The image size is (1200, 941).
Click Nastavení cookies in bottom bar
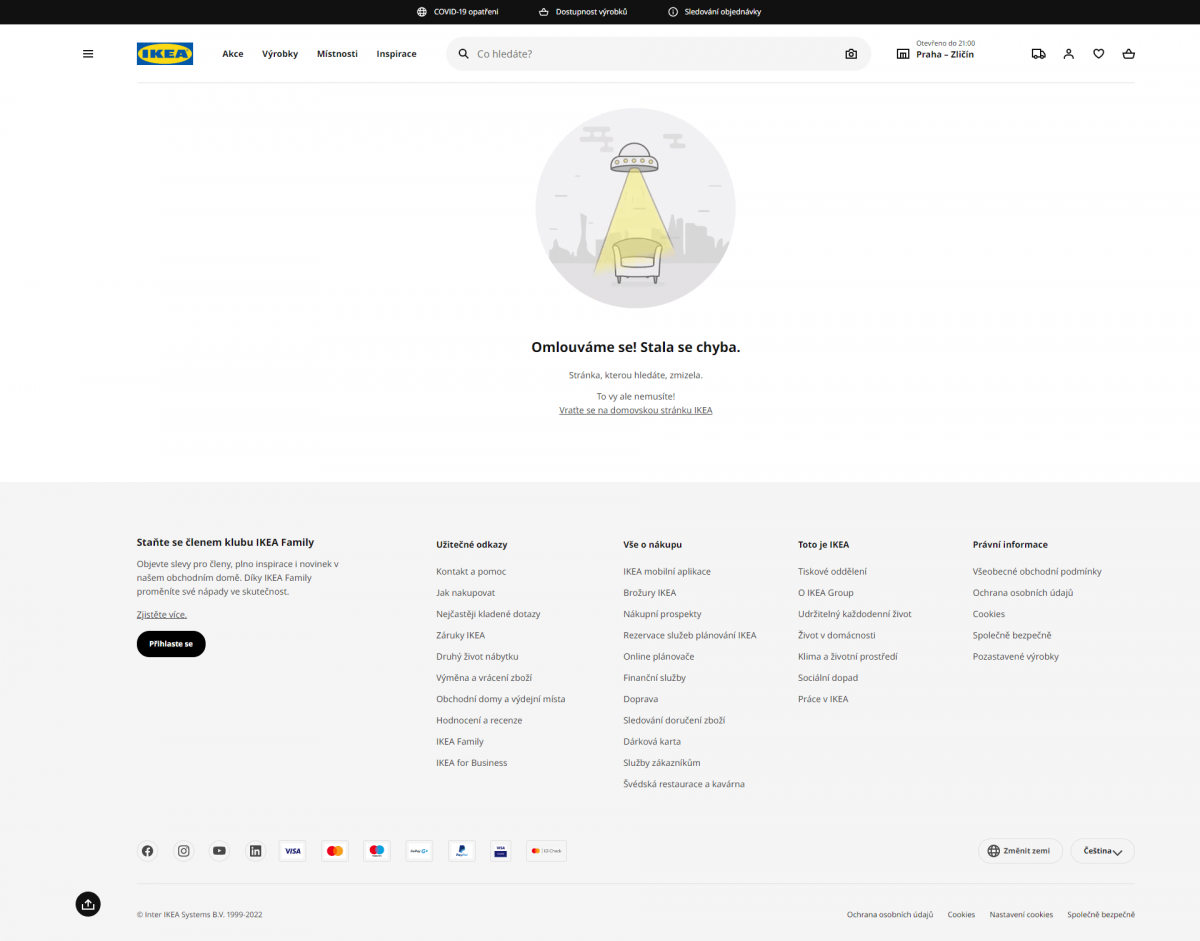point(1021,915)
